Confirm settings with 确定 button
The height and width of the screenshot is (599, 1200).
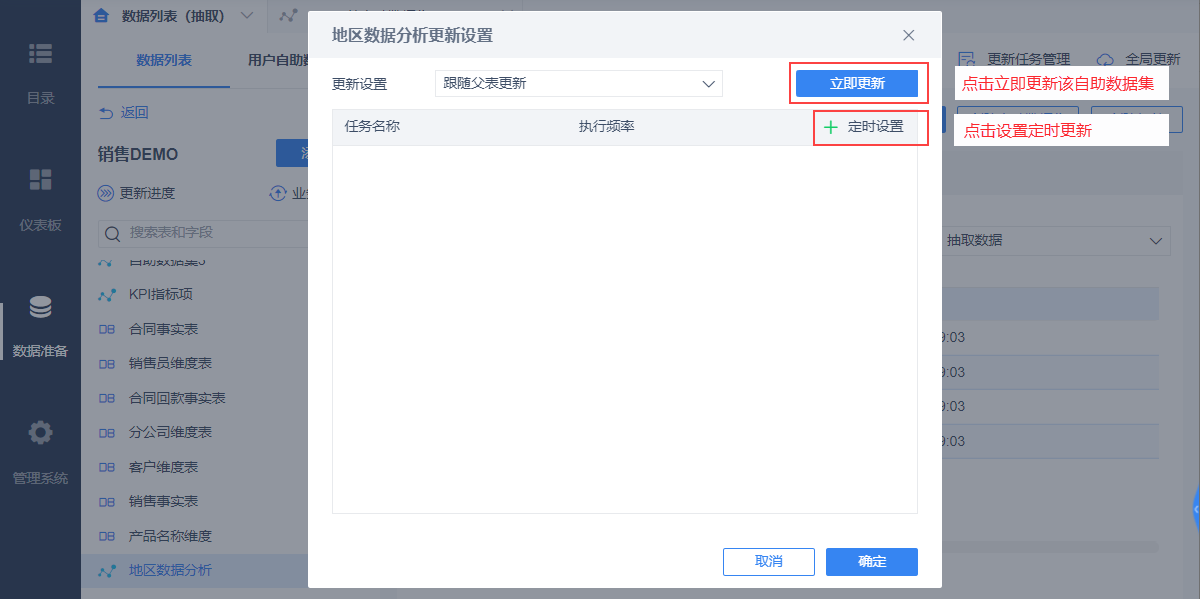[872, 562]
